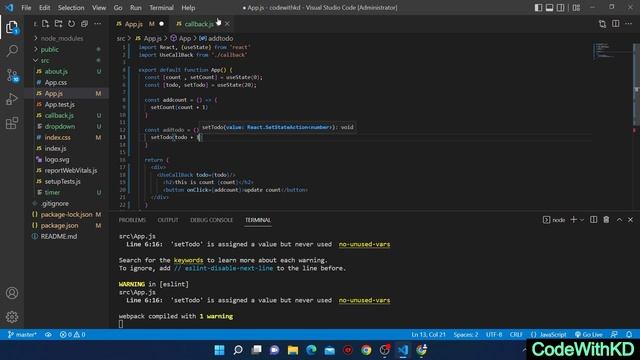Add a new terminal with plus icon

[573, 220]
